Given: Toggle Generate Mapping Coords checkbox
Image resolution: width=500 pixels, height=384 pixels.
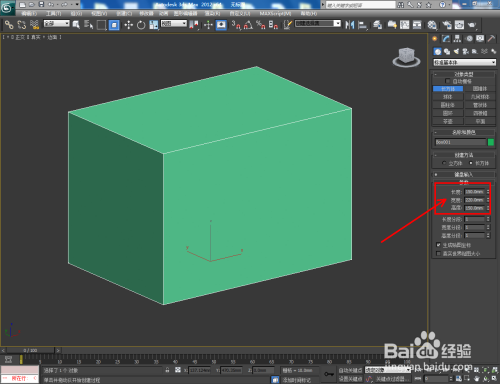Looking at the screenshot, I should 438,245.
